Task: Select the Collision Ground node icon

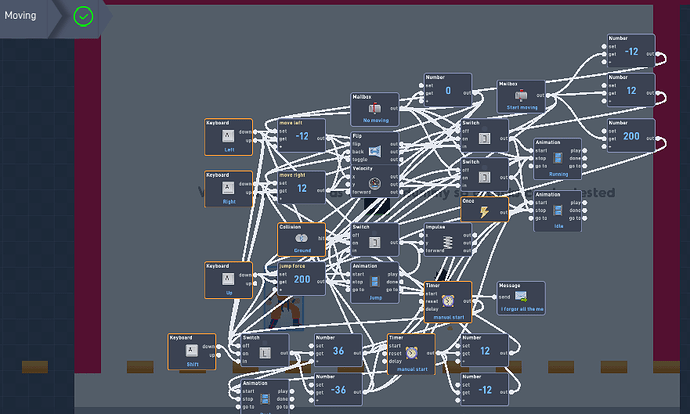Action: [x=301, y=238]
